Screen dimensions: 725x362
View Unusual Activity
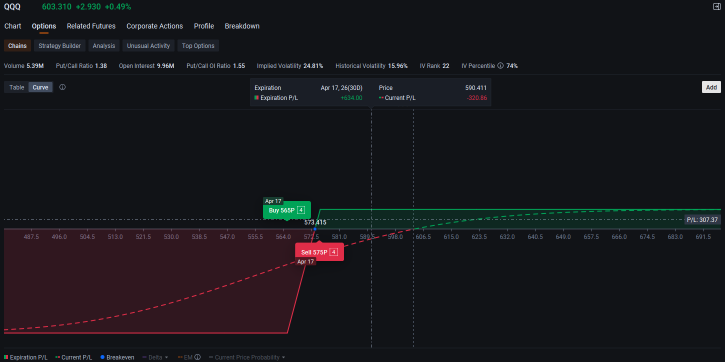pos(148,46)
